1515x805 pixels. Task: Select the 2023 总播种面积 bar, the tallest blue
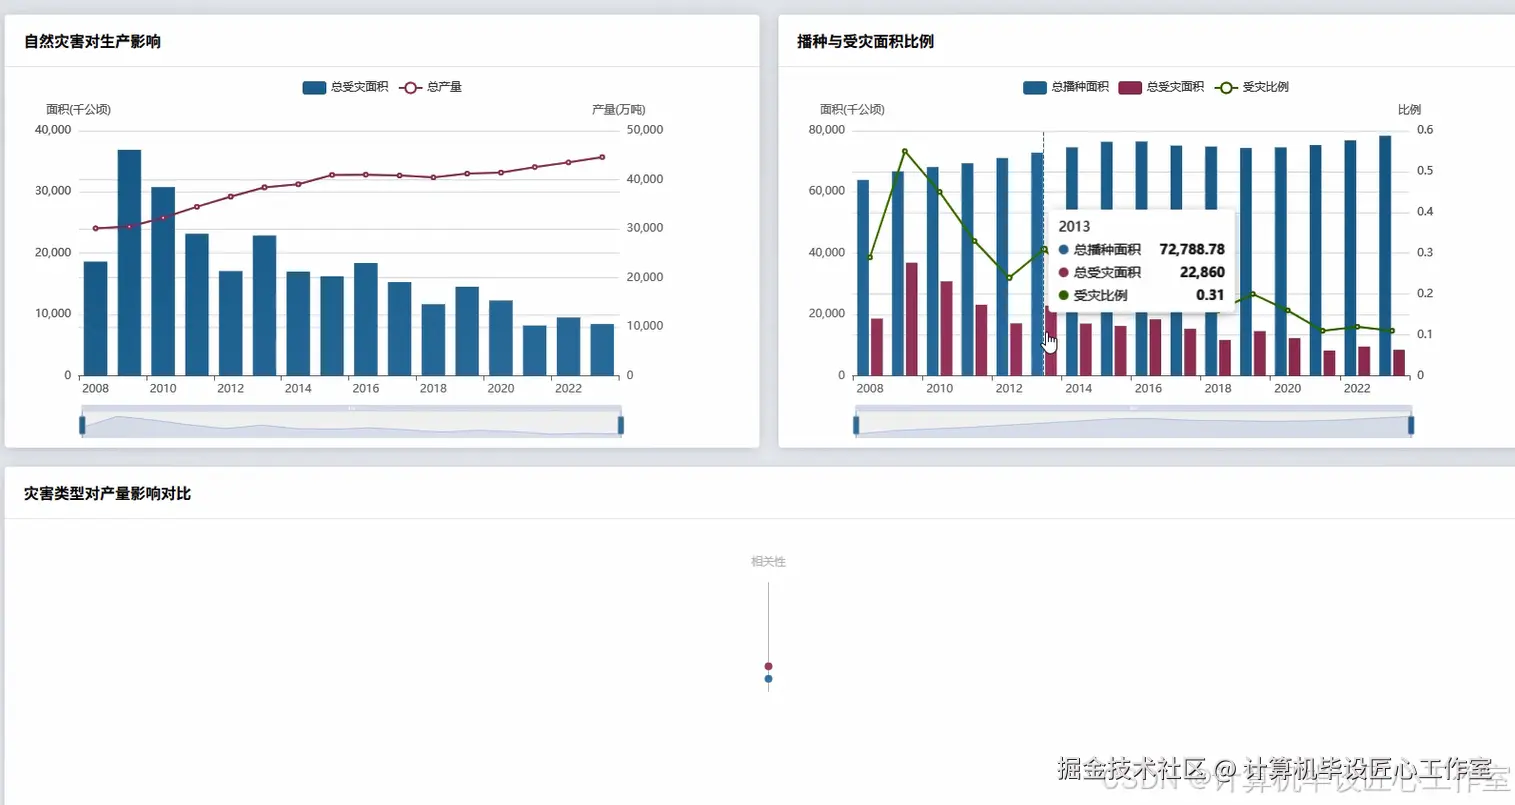[1385, 256]
